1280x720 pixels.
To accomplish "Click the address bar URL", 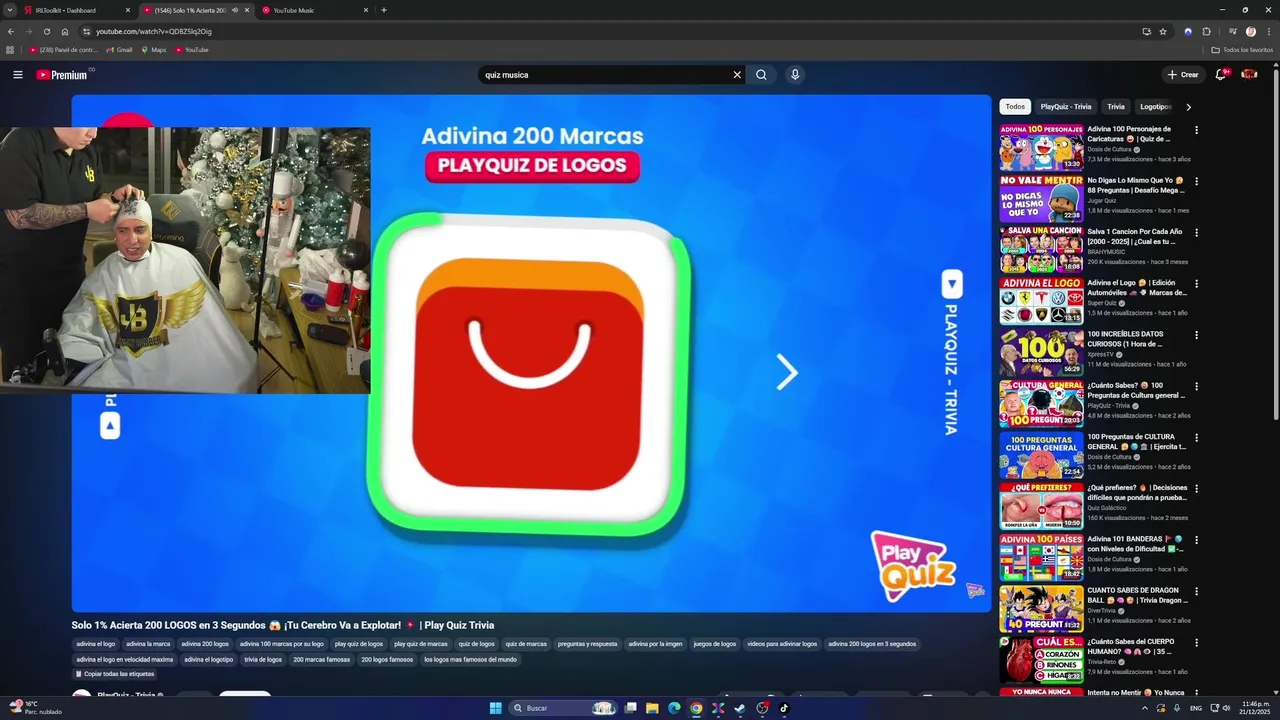I will click(154, 31).
